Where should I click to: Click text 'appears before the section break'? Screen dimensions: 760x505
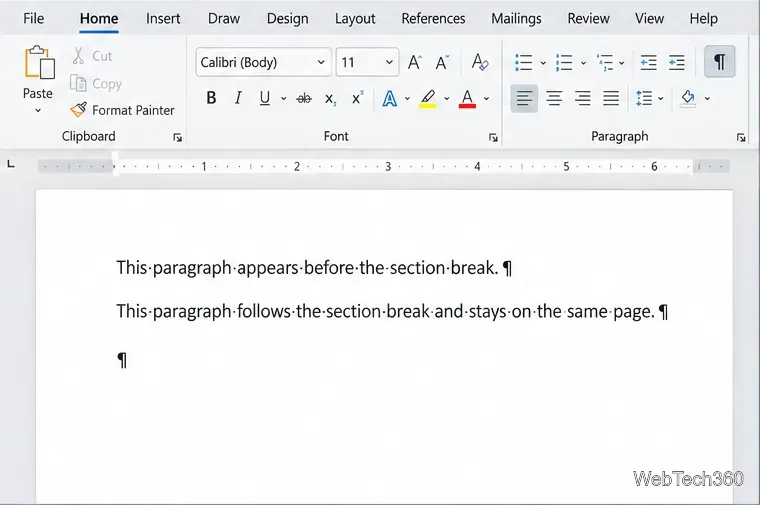tap(367, 268)
